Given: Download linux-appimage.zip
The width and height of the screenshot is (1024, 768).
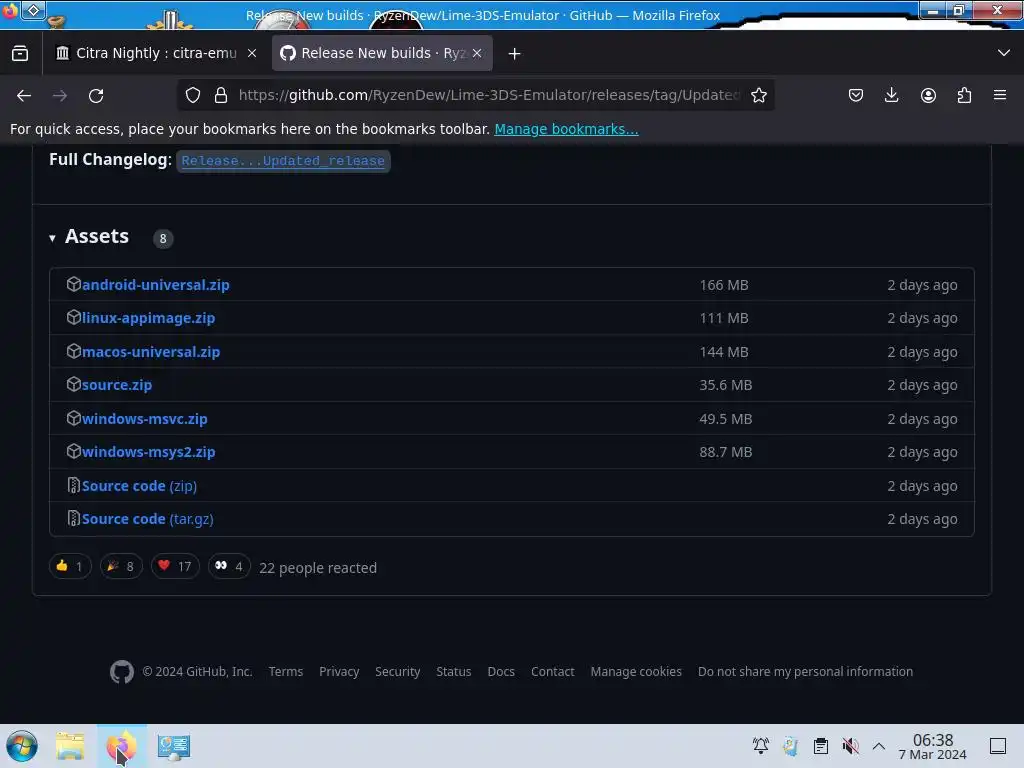Looking at the screenshot, I should coord(148,318).
